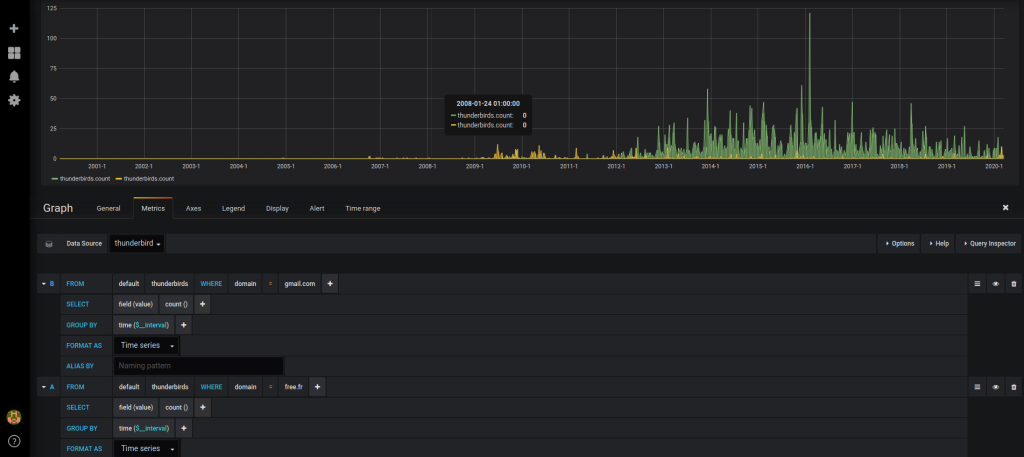Toggle visibility of query B

[x=995, y=284]
